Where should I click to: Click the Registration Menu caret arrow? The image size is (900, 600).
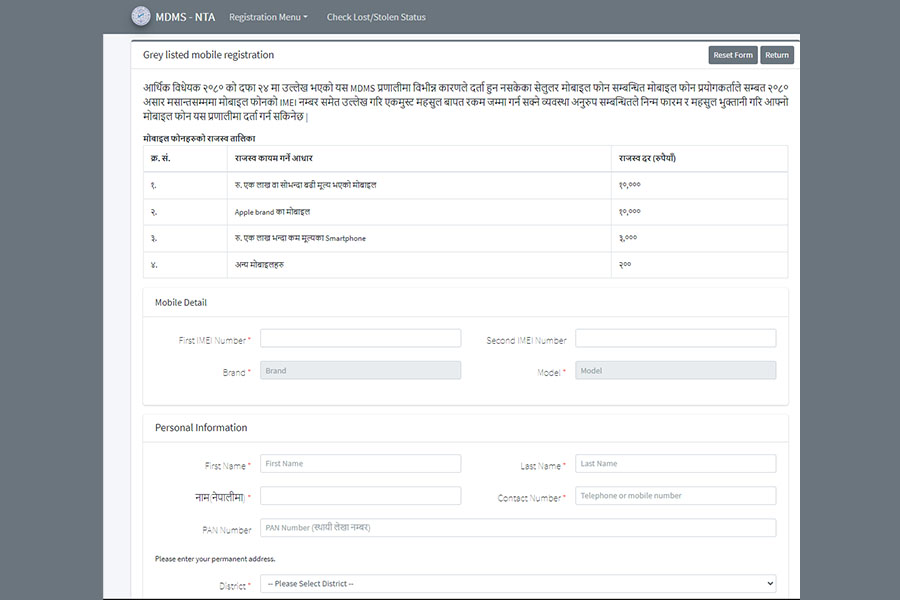point(304,17)
